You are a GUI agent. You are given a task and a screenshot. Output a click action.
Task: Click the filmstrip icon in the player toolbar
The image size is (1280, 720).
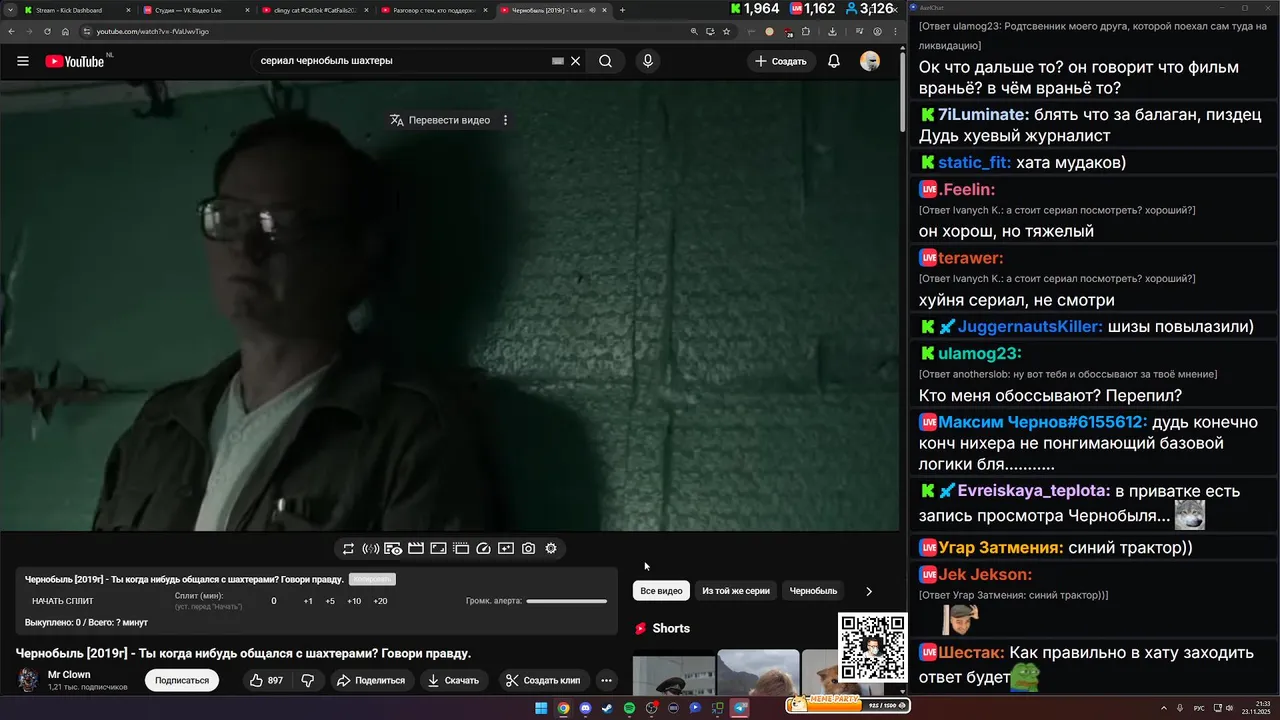coord(461,548)
